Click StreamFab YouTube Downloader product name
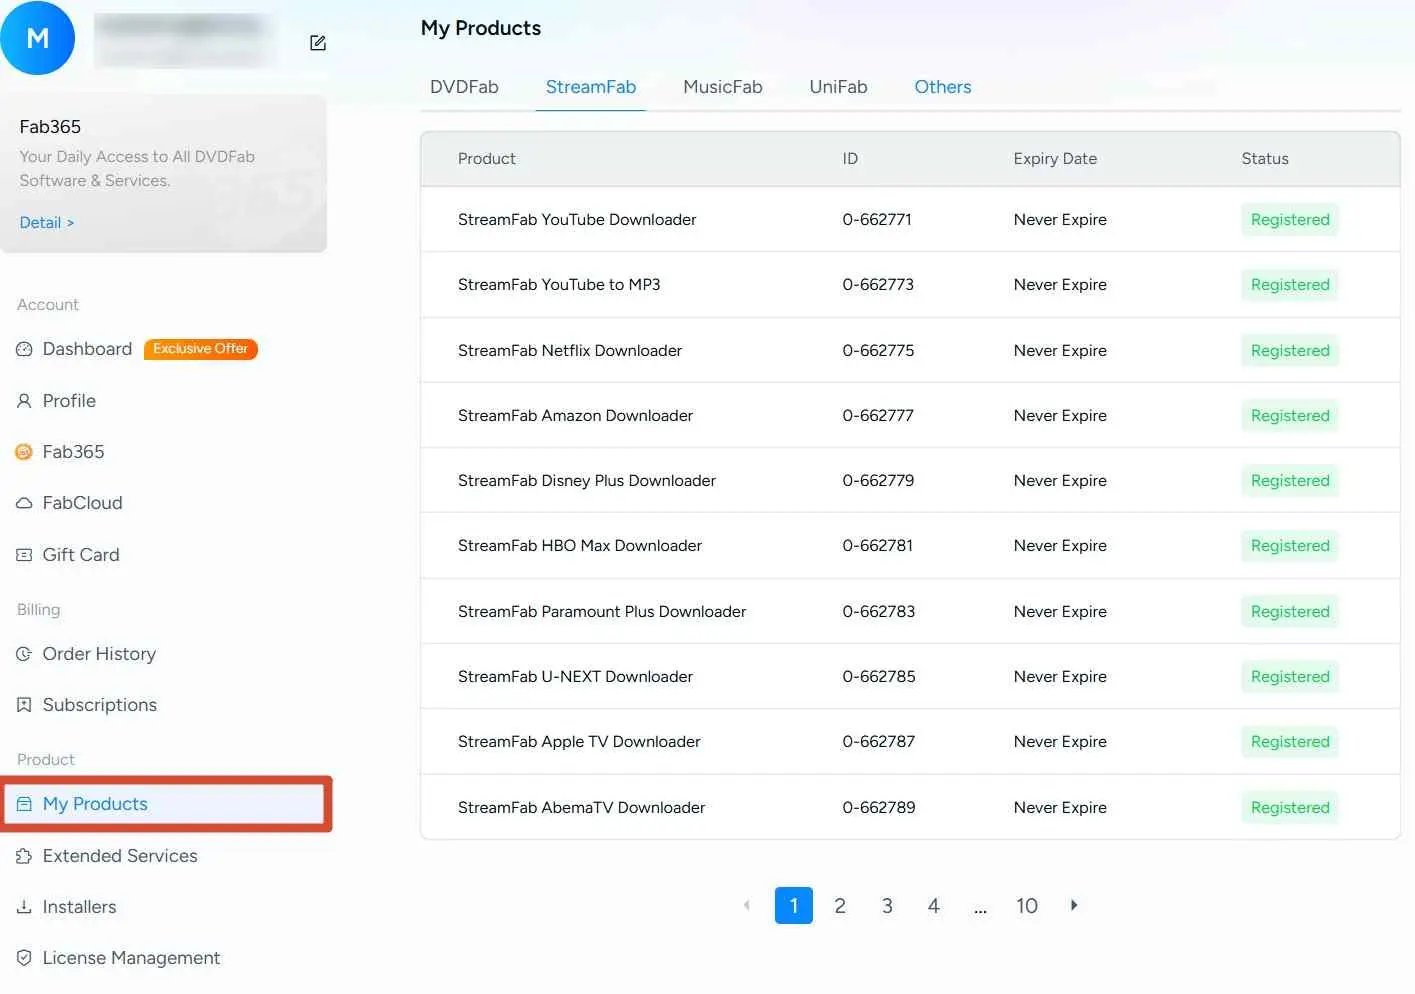The width and height of the screenshot is (1415, 994). (x=577, y=219)
